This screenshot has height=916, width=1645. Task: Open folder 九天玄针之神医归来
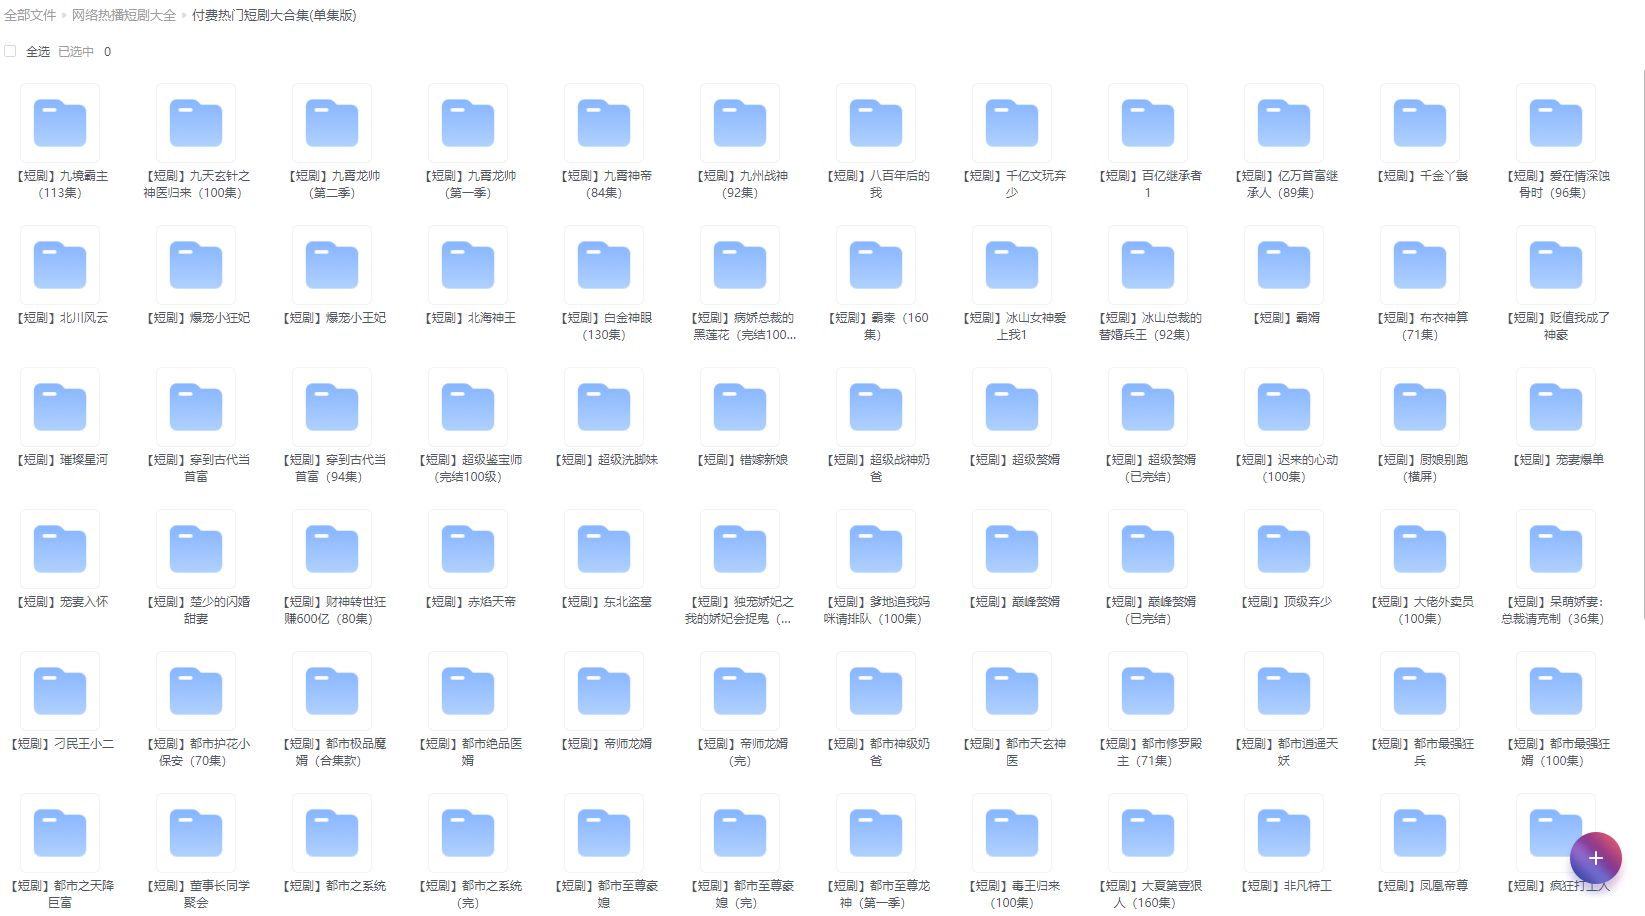(196, 123)
